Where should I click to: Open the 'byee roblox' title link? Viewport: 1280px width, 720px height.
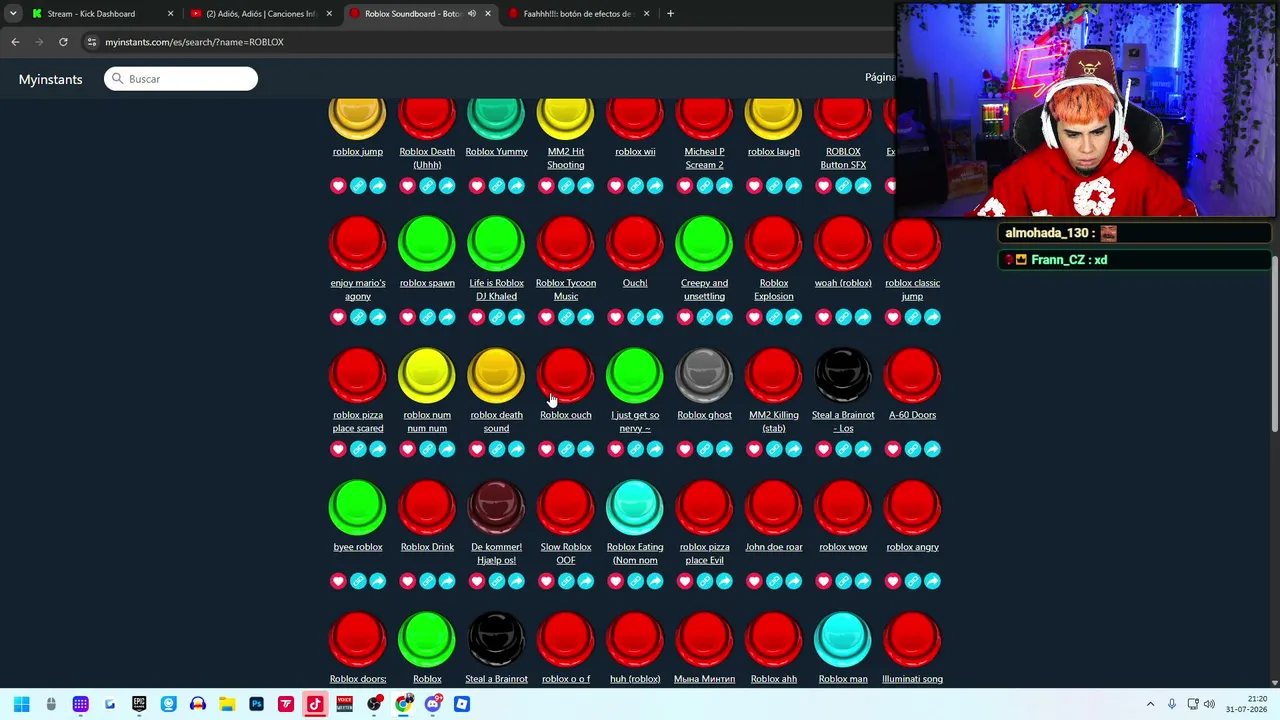(x=358, y=547)
